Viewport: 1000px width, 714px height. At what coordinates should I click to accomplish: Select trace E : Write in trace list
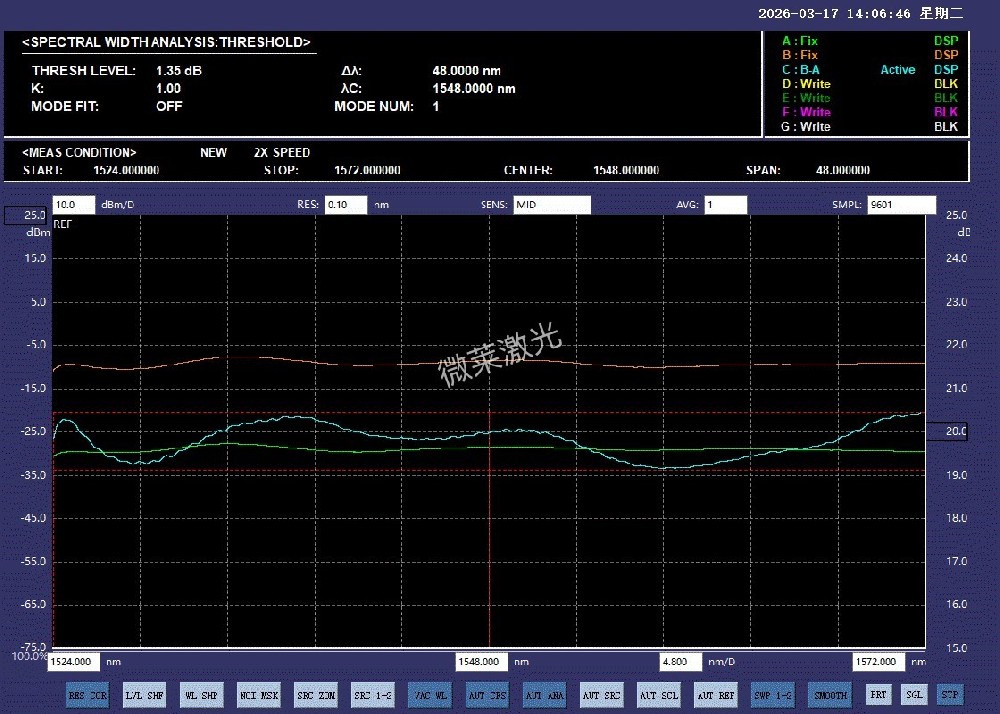(x=806, y=98)
